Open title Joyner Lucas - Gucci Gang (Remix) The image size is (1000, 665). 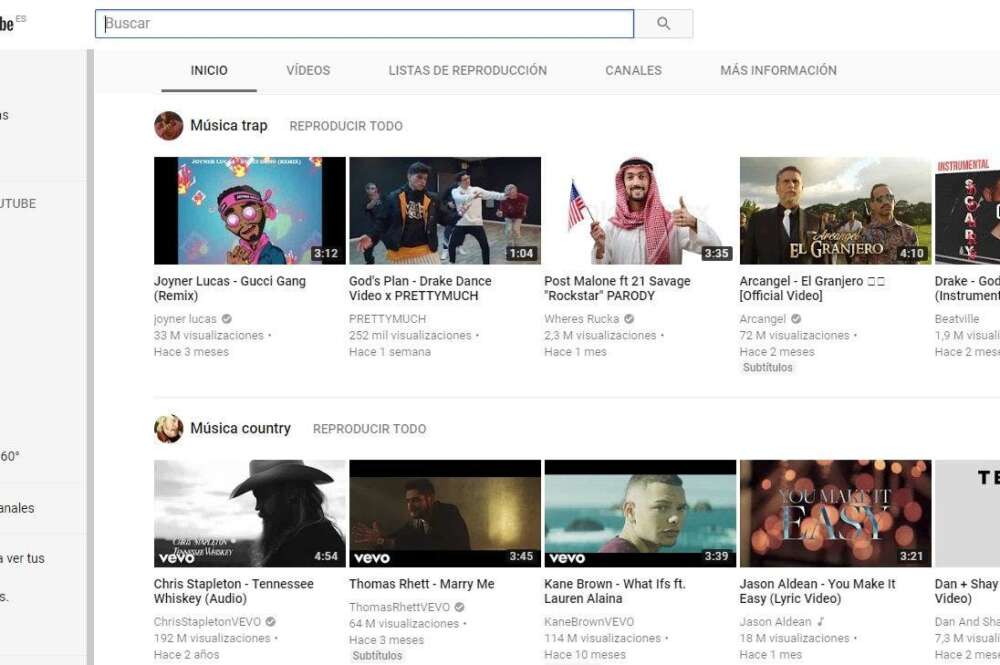tap(230, 288)
